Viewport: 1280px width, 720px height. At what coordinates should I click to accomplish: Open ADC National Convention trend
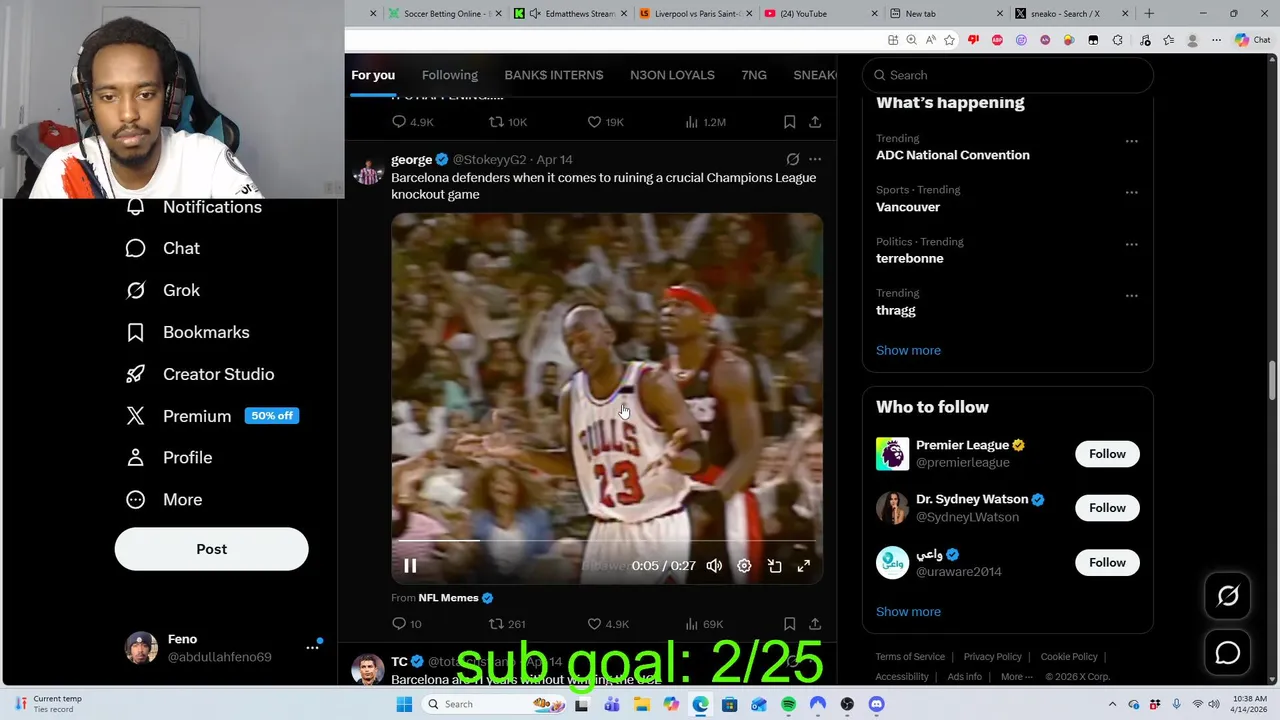click(952, 155)
